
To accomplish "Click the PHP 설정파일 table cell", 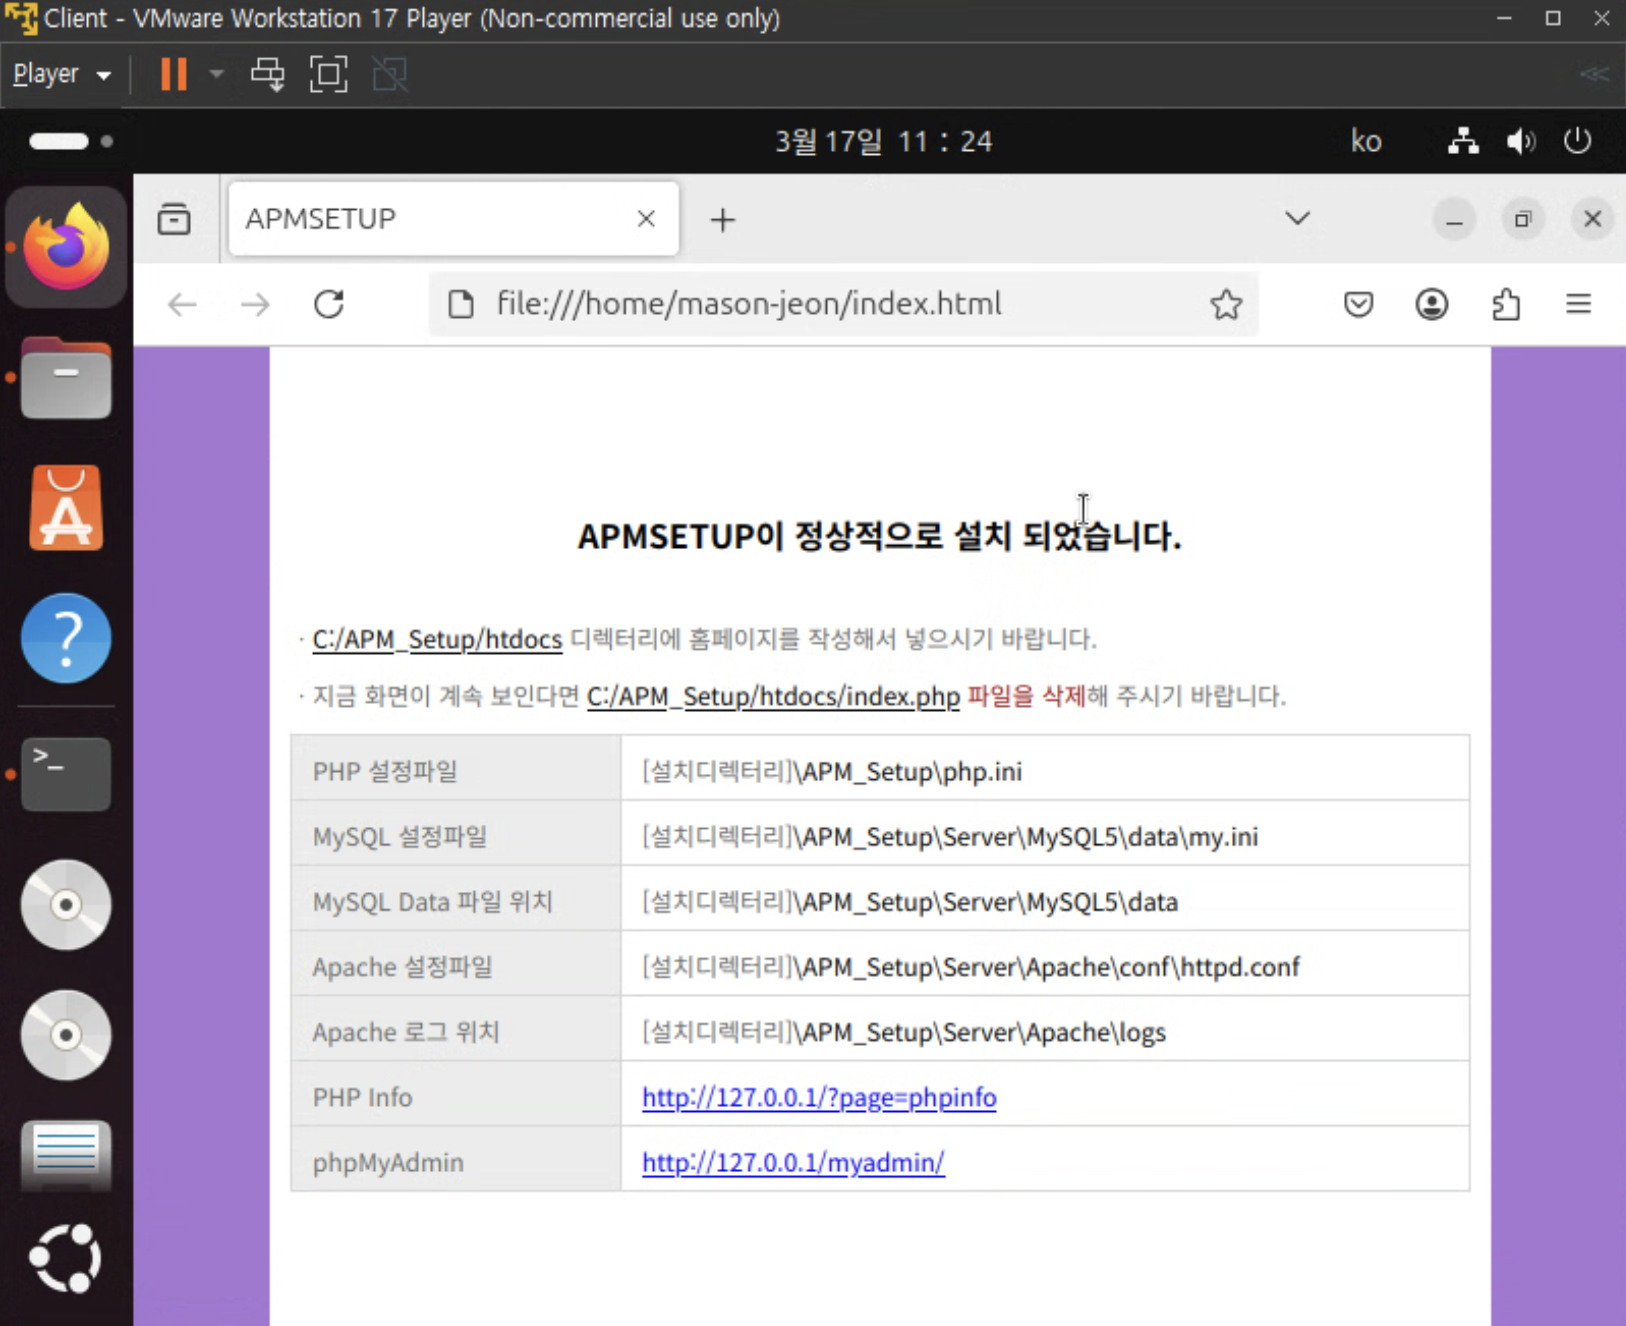I will click(x=456, y=768).
